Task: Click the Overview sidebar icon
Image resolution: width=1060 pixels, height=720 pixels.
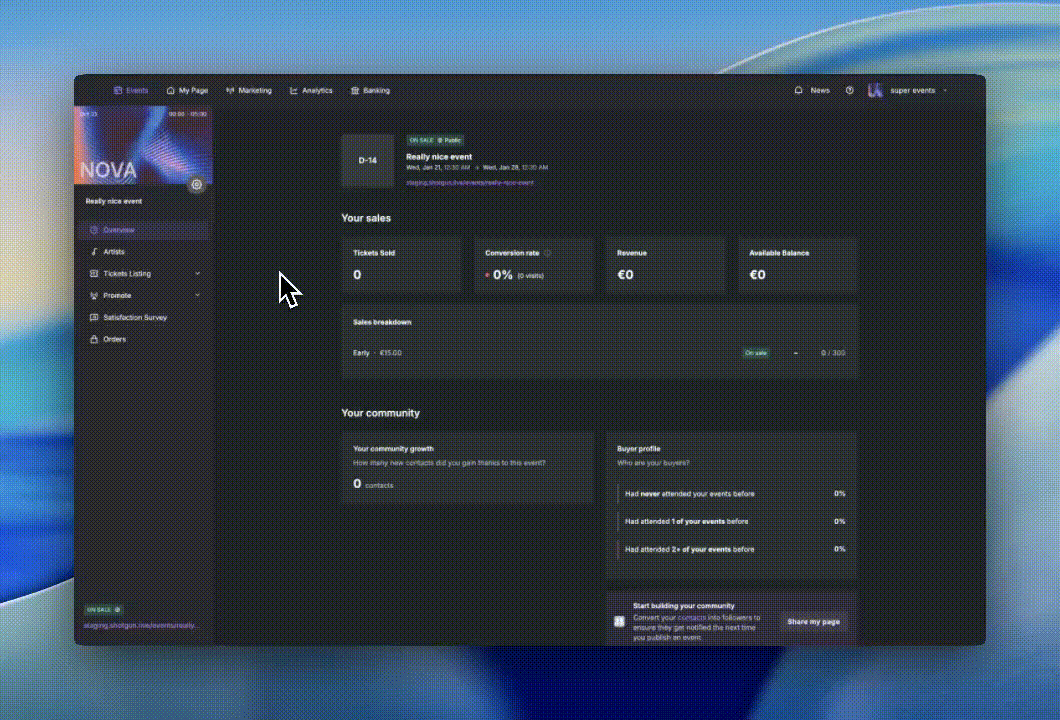Action: tap(94, 230)
